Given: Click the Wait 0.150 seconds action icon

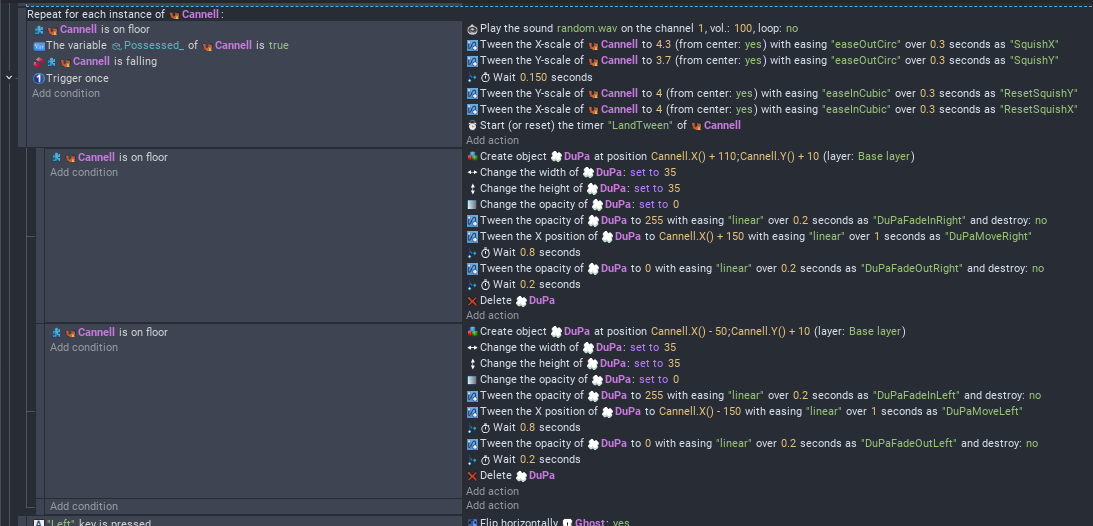Looking at the screenshot, I should coord(472,77).
